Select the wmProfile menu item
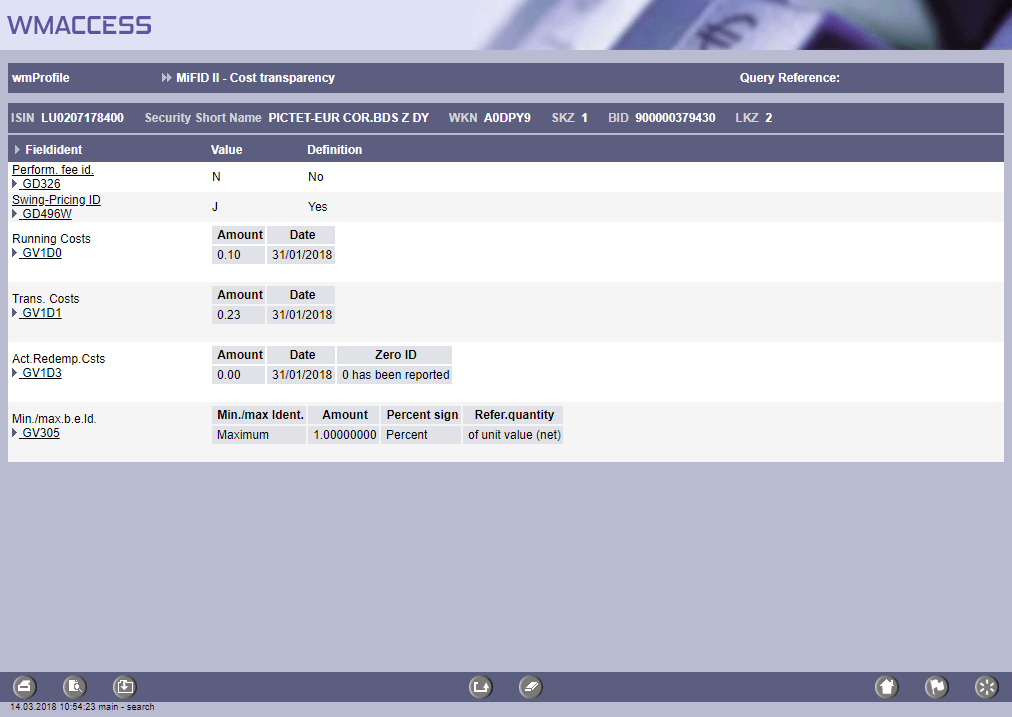 [x=41, y=77]
